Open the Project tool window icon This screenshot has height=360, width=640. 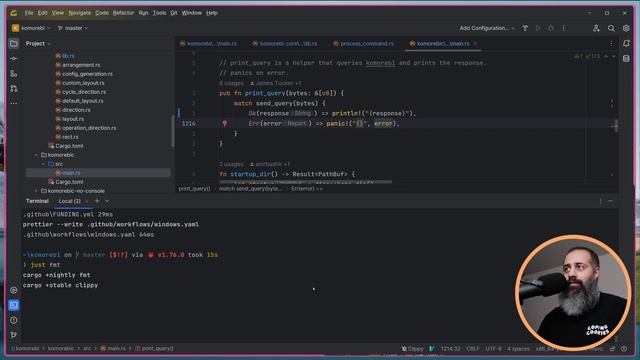pos(14,43)
